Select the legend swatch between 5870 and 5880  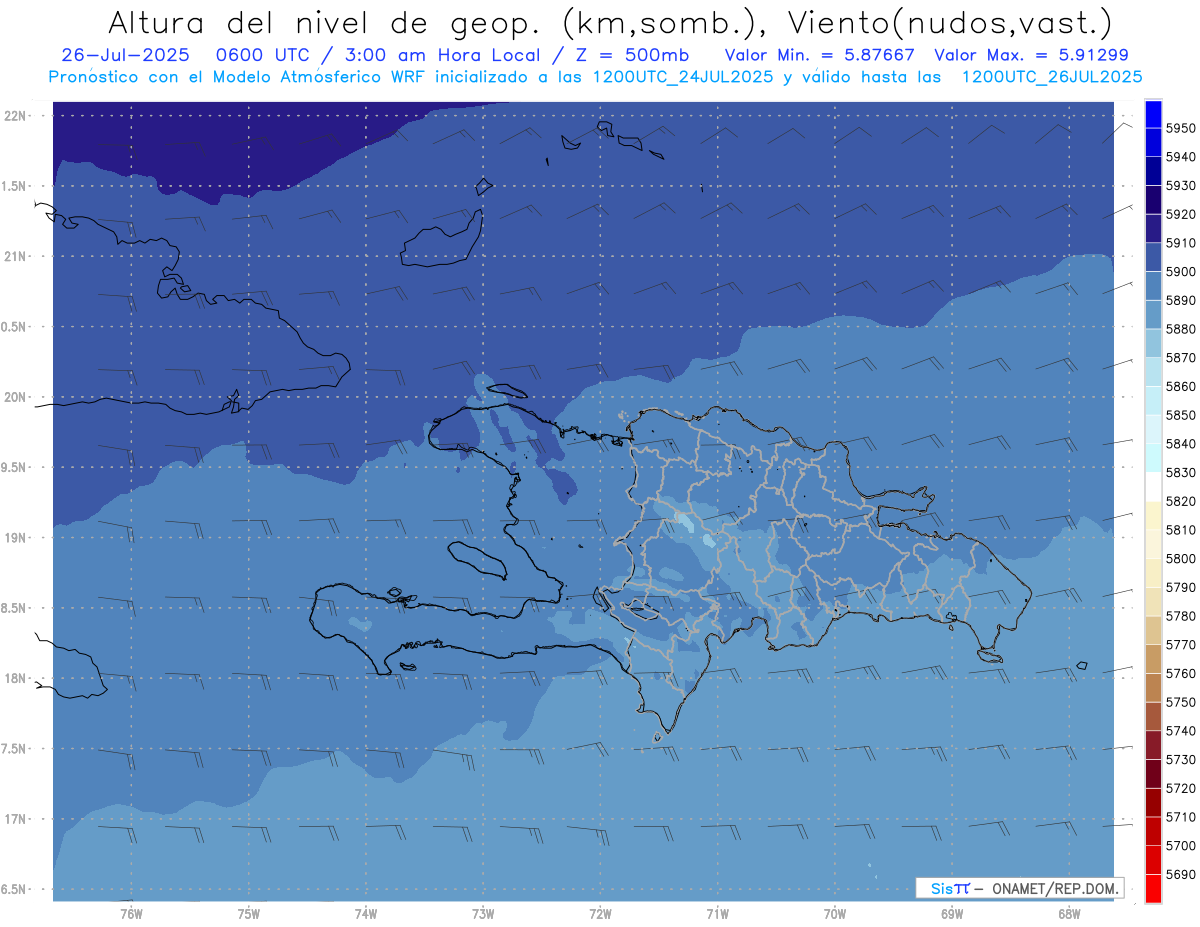pyautogui.click(x=1153, y=343)
